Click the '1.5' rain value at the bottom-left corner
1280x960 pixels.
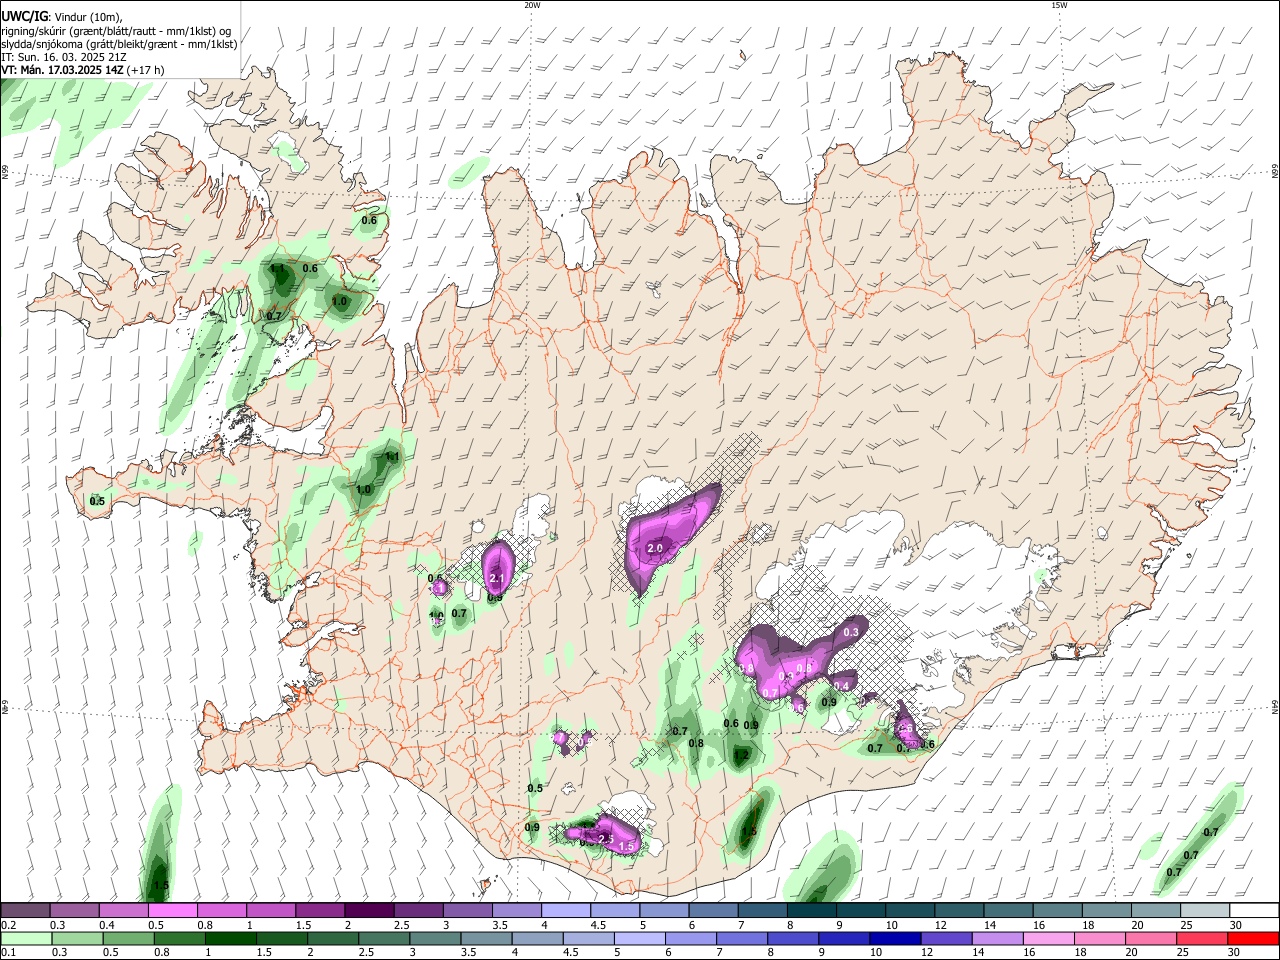pos(161,886)
